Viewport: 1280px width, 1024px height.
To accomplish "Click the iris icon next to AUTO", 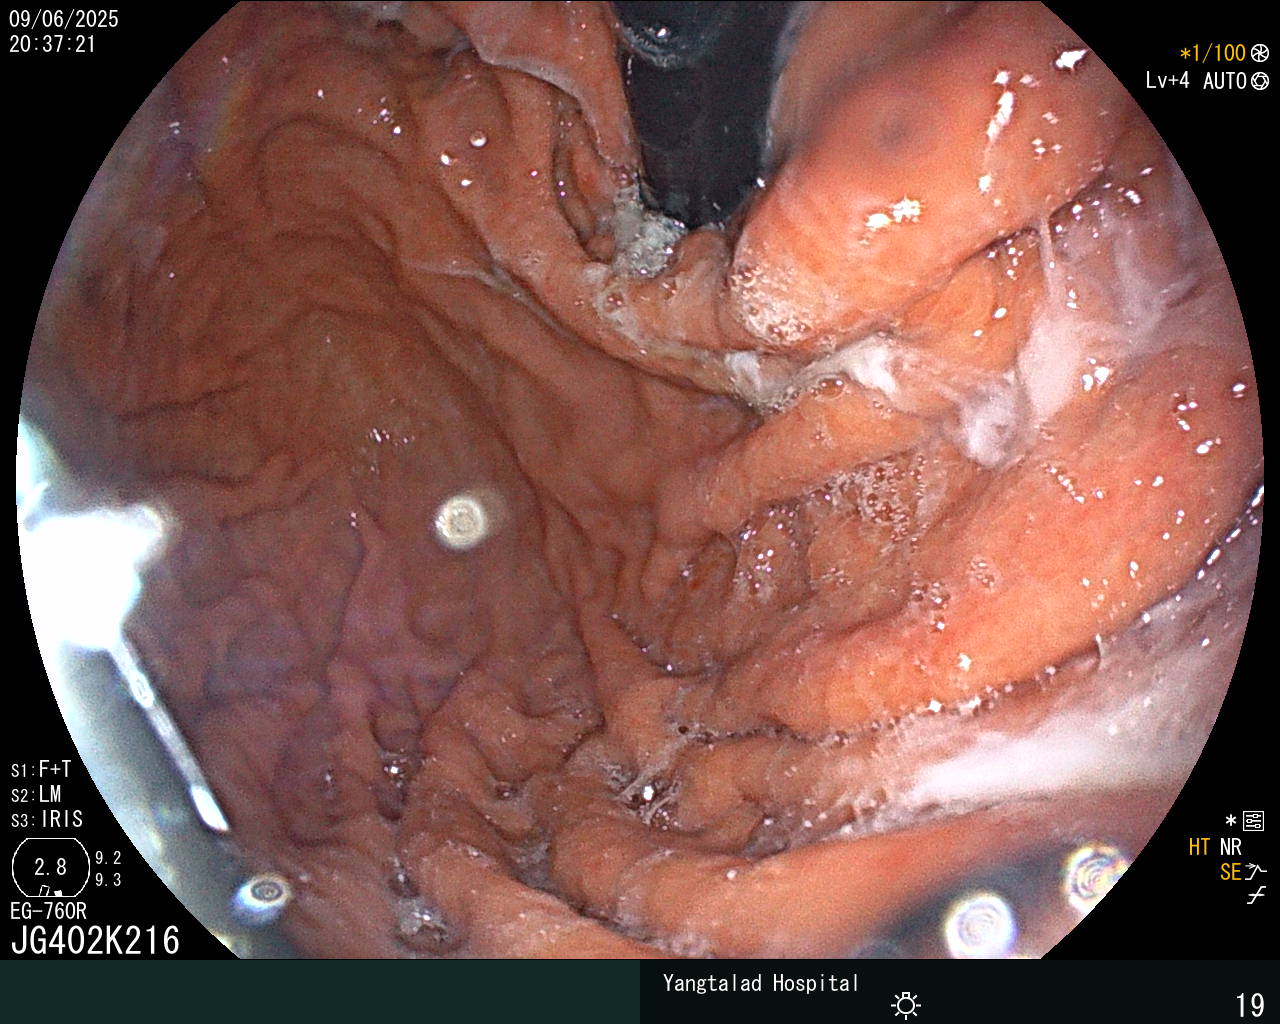I will point(1260,81).
